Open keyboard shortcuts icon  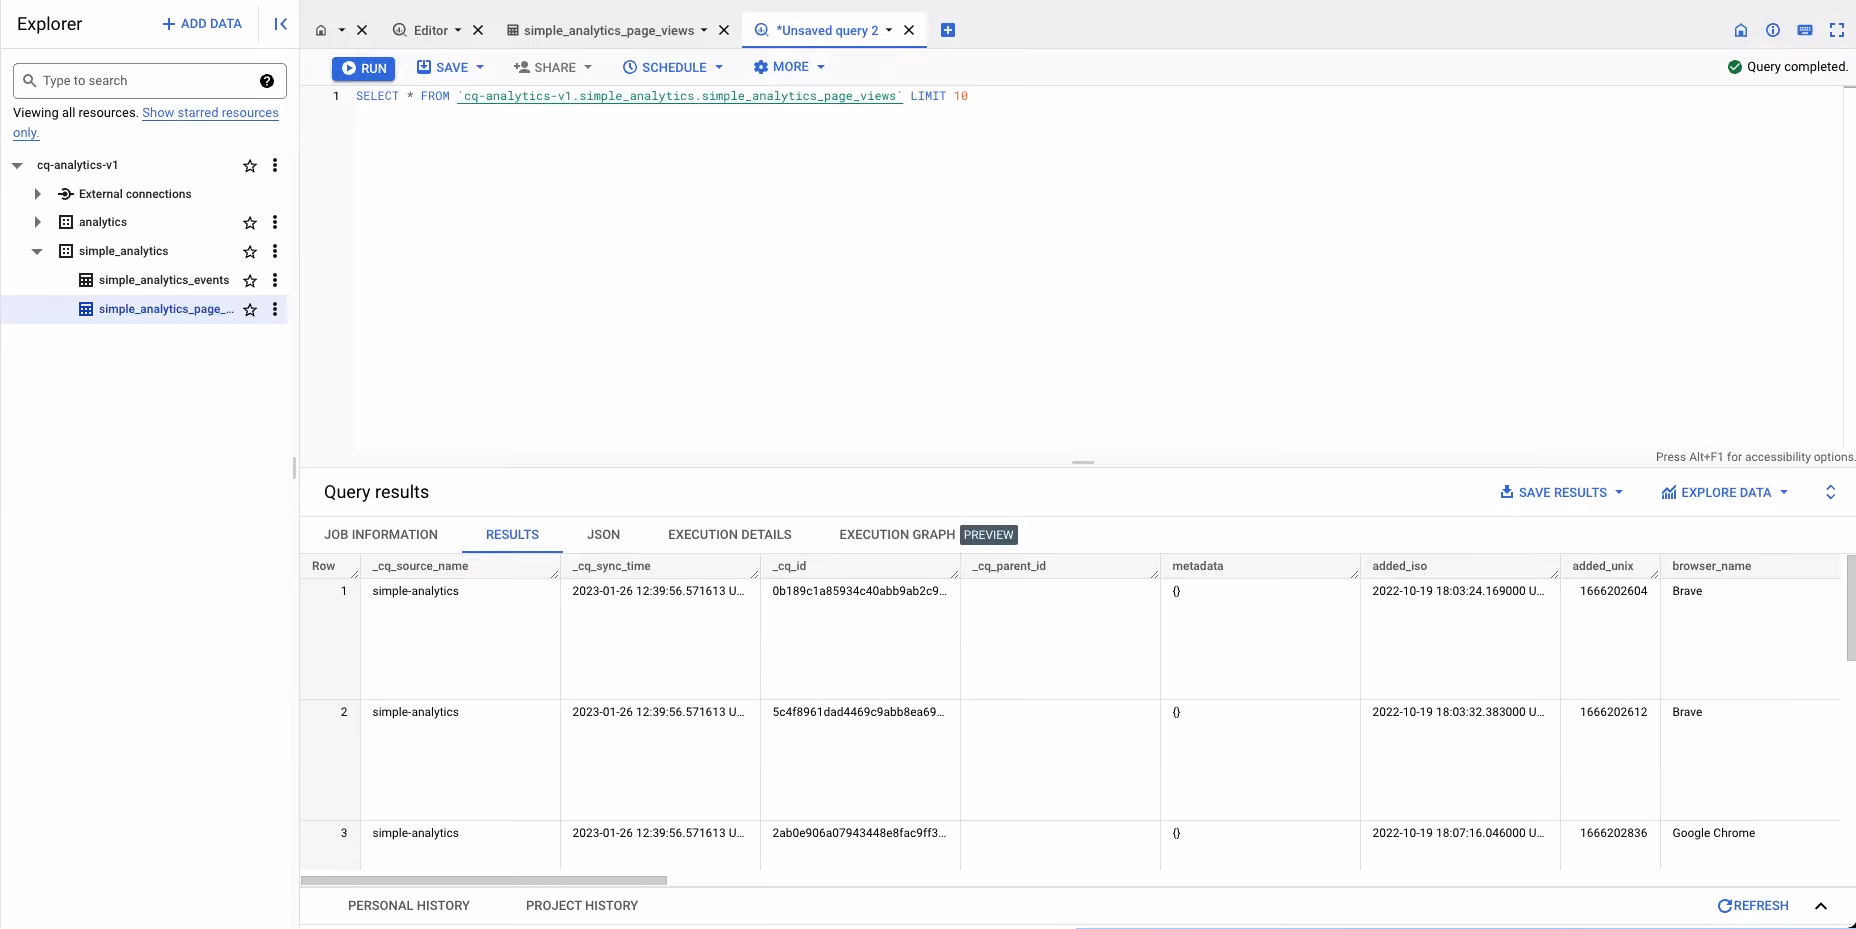(1805, 31)
